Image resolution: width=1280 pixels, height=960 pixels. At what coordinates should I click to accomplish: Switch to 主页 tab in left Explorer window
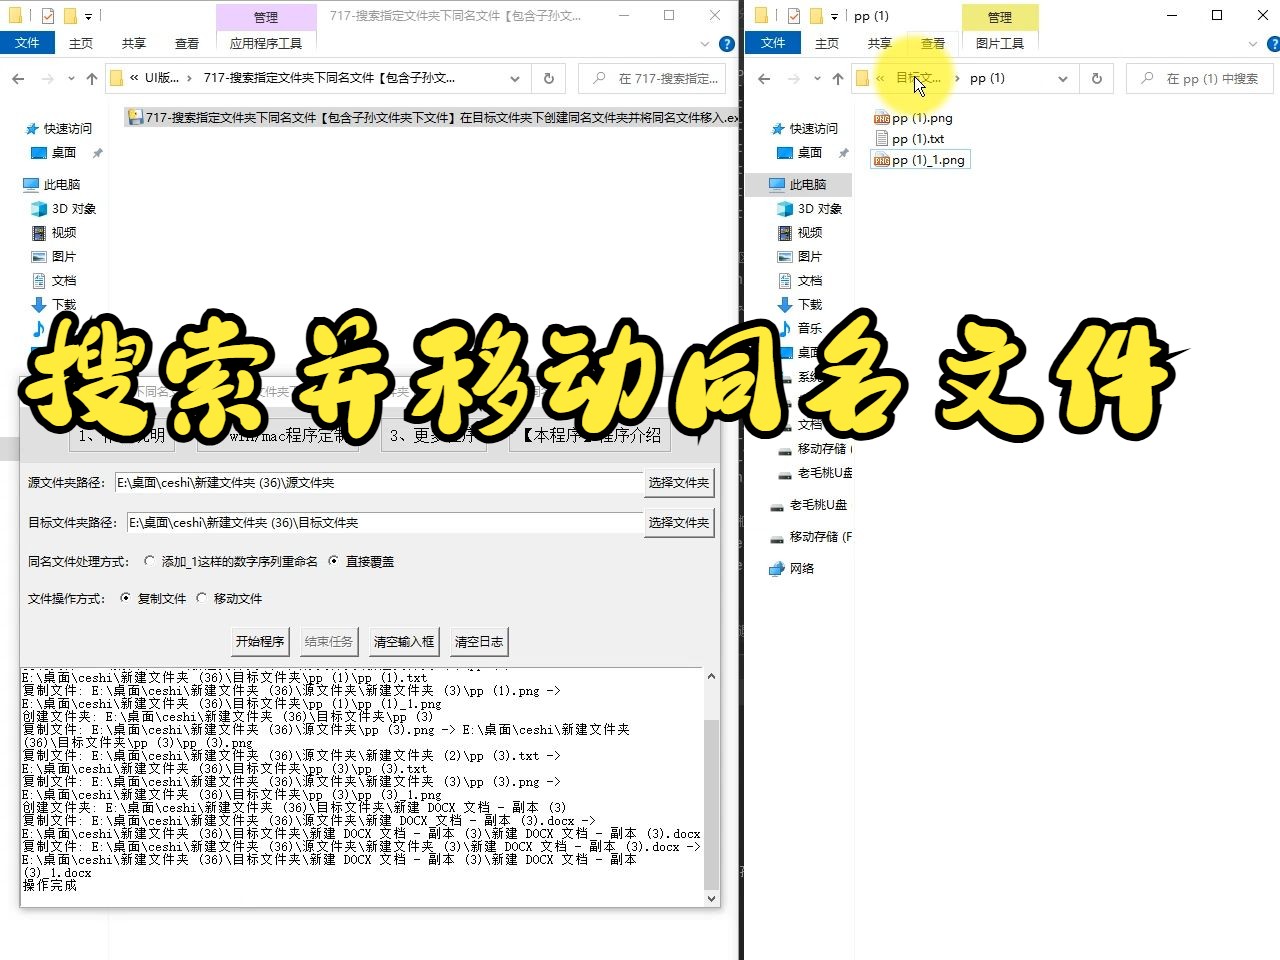pos(81,43)
